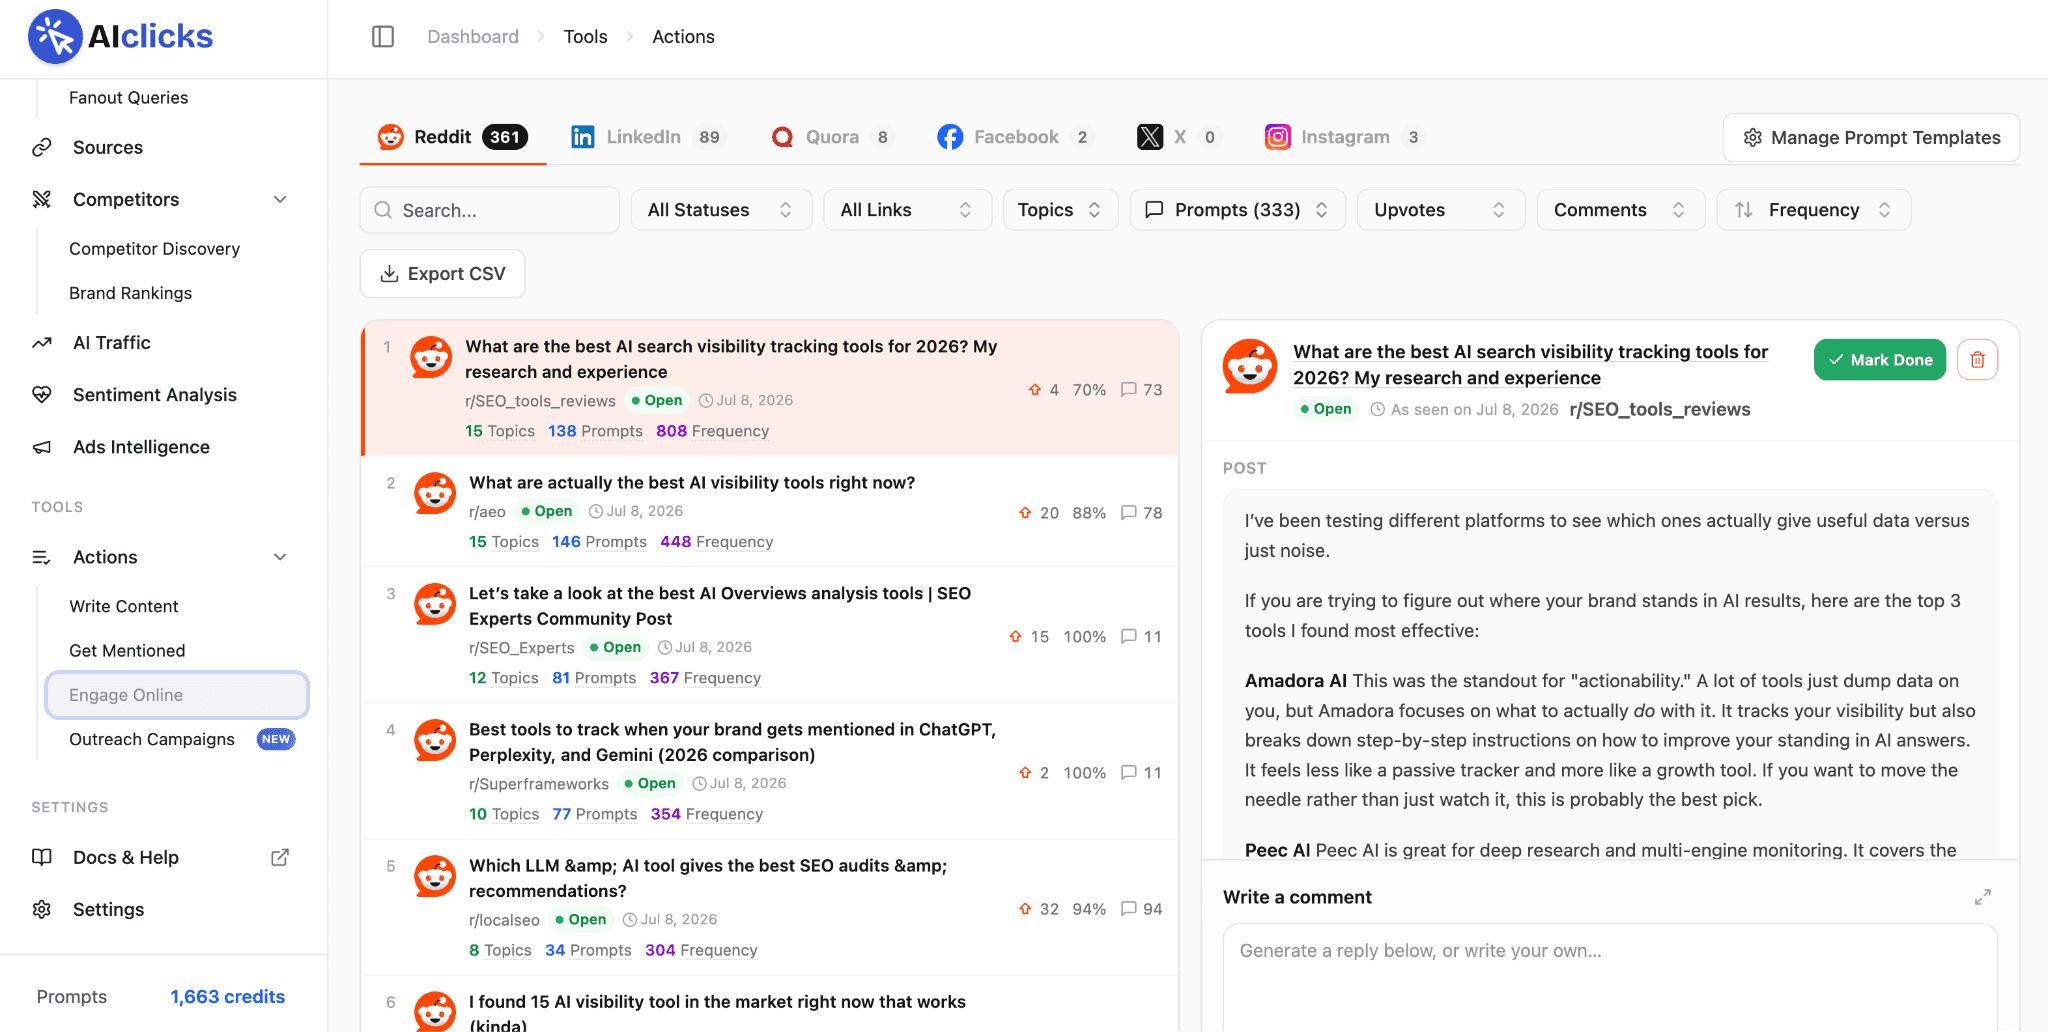Click the Sentiment Analysis heart icon
The width and height of the screenshot is (2048, 1032).
42,395
